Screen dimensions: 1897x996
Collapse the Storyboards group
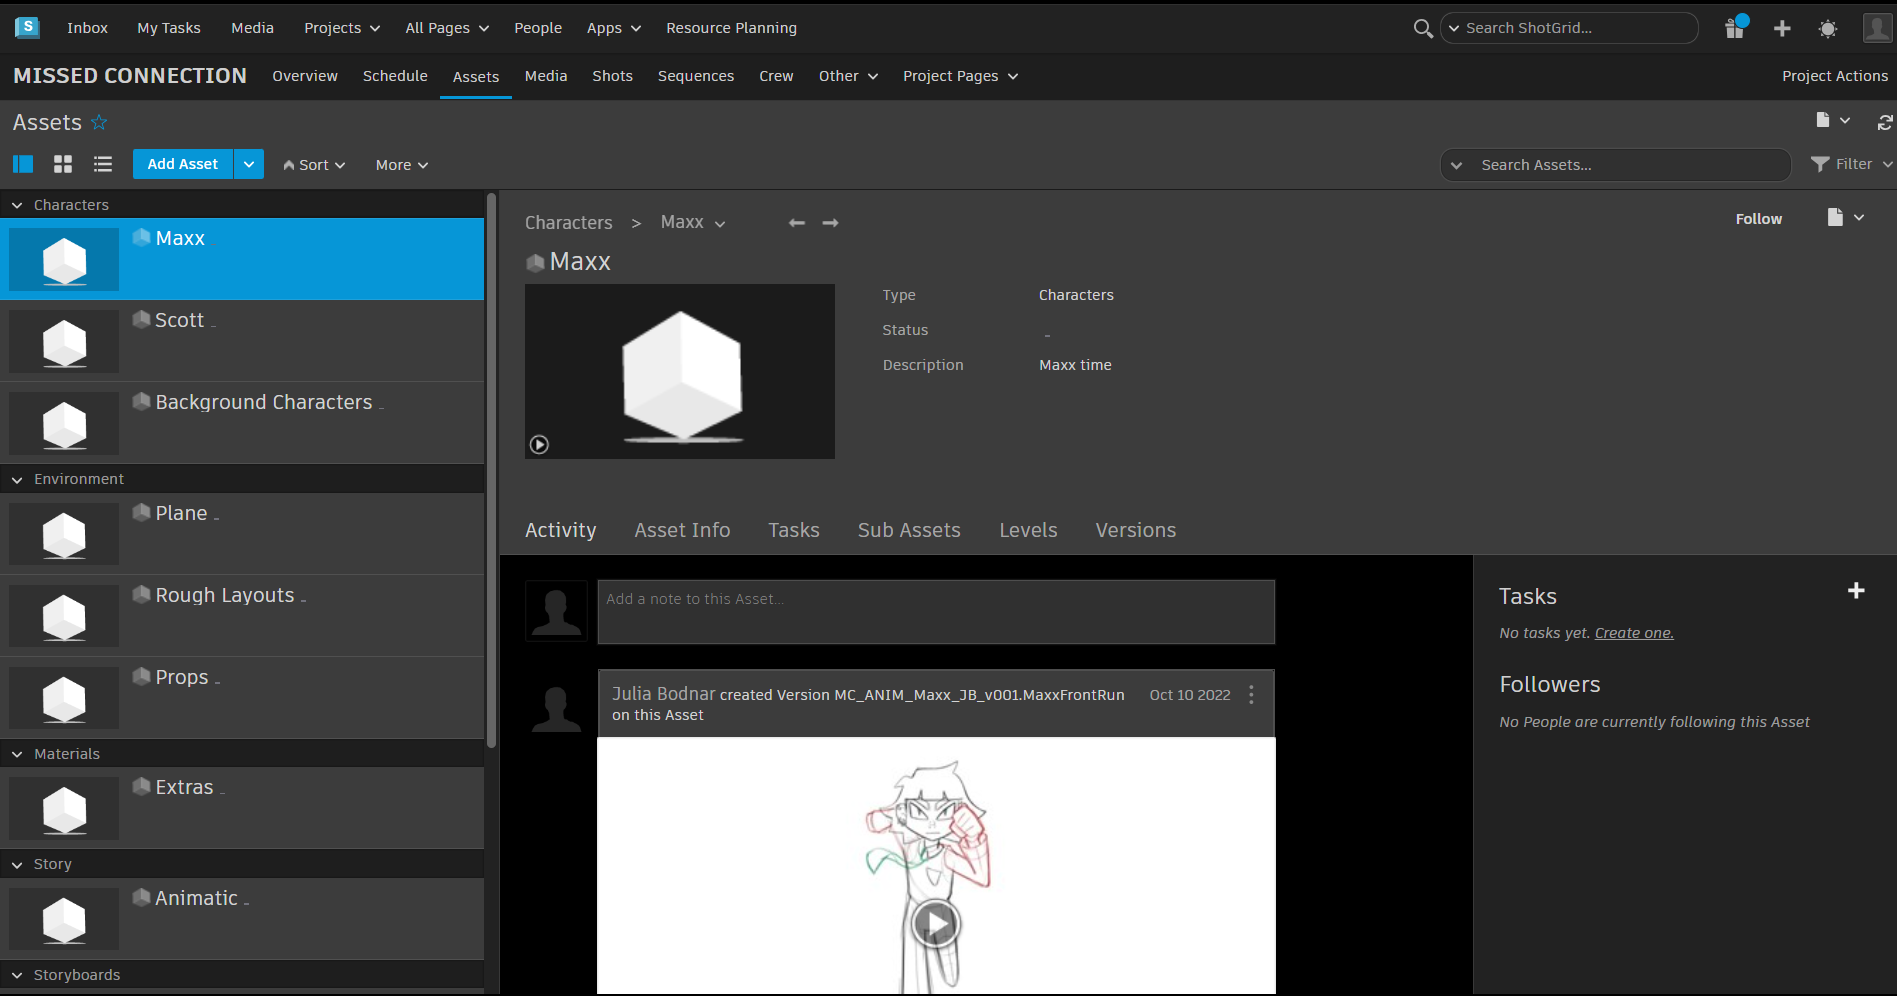coord(17,975)
